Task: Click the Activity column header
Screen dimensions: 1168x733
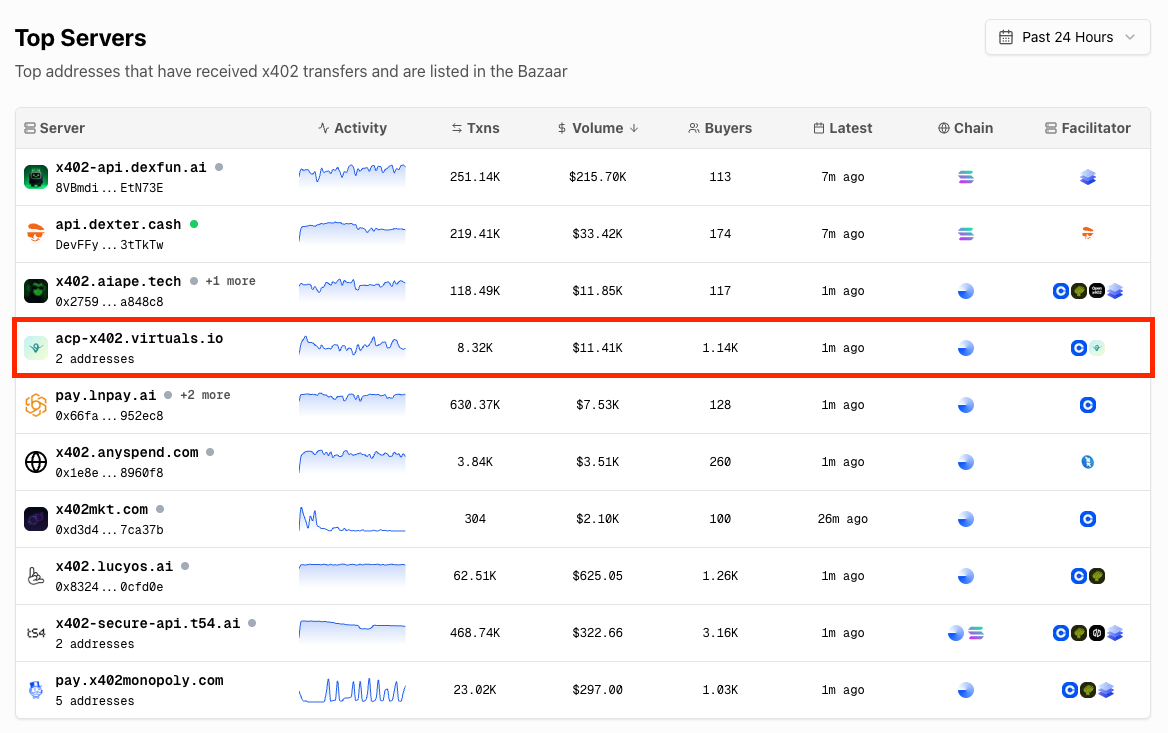Action: 352,128
